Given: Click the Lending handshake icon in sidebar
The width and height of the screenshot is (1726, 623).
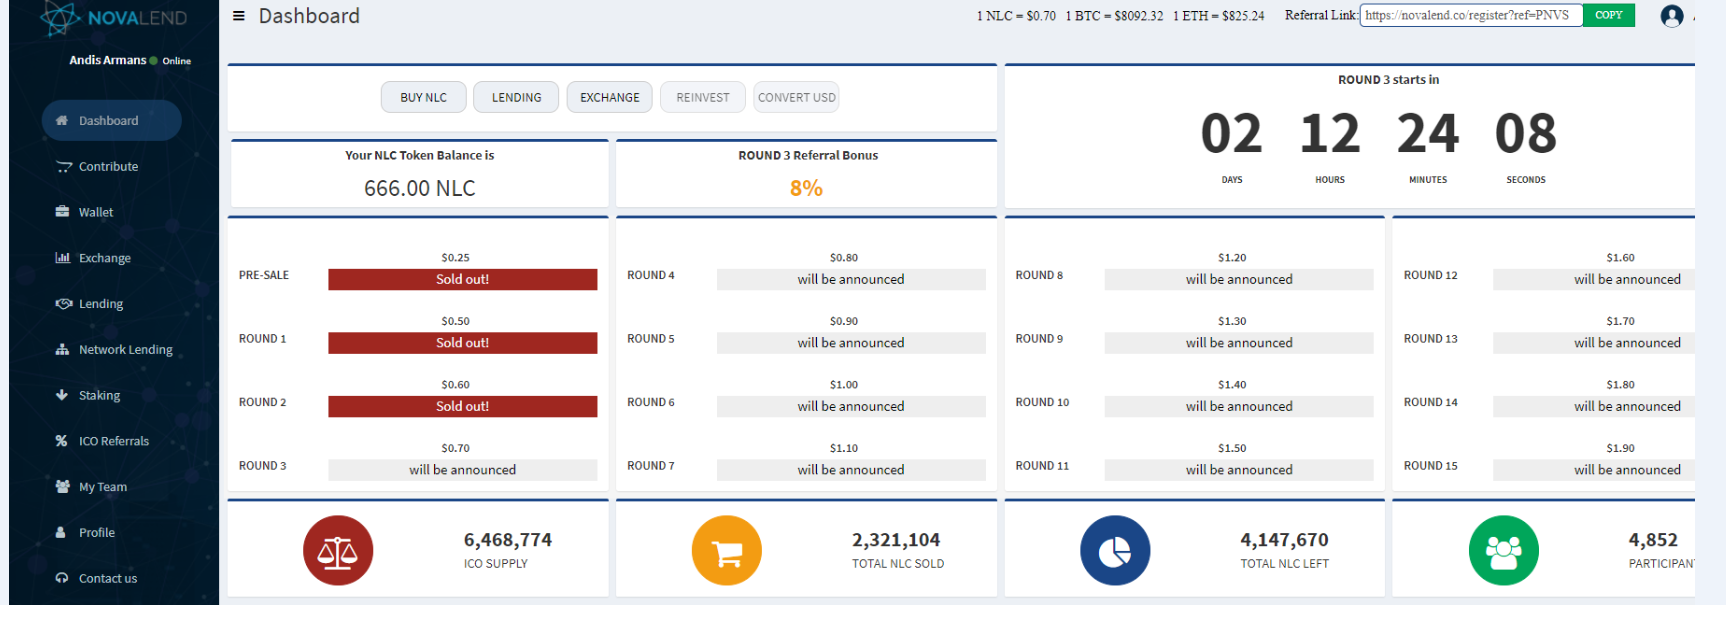Looking at the screenshot, I should coord(63,303).
